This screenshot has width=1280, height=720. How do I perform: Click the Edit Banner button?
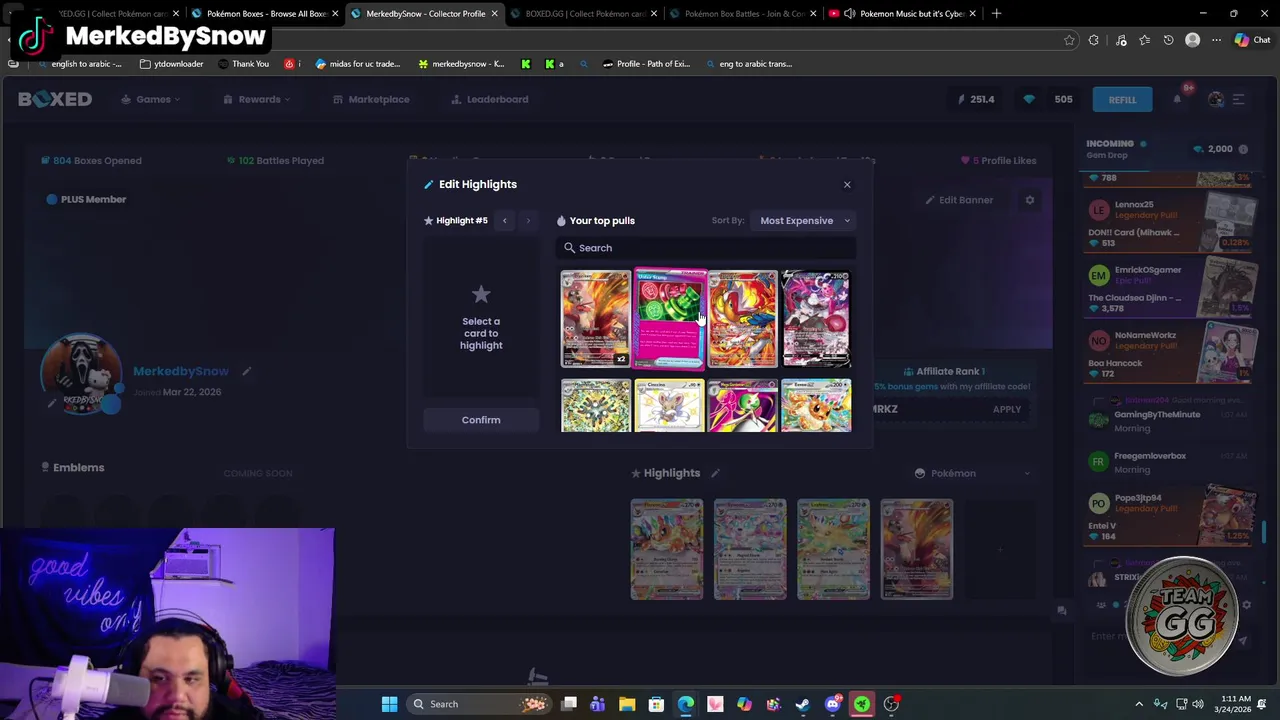click(x=959, y=200)
